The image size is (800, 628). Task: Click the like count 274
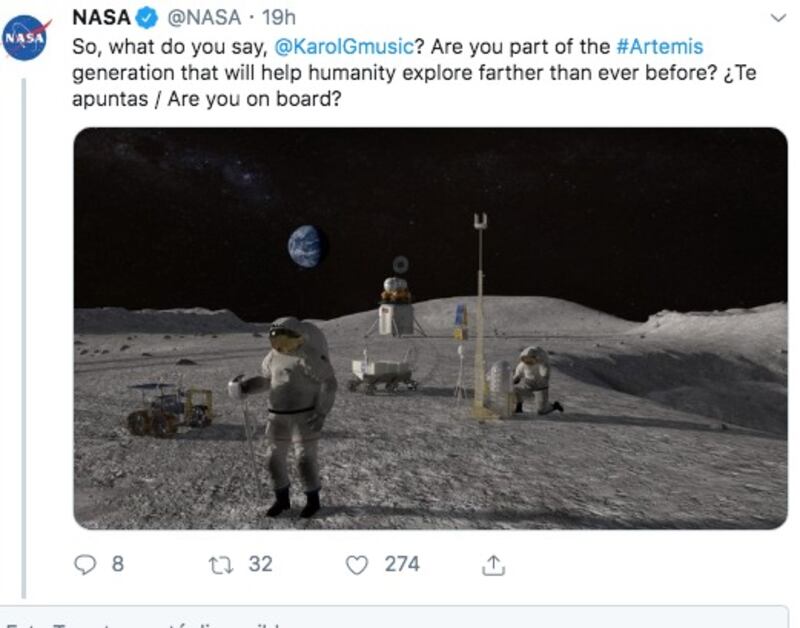click(402, 564)
